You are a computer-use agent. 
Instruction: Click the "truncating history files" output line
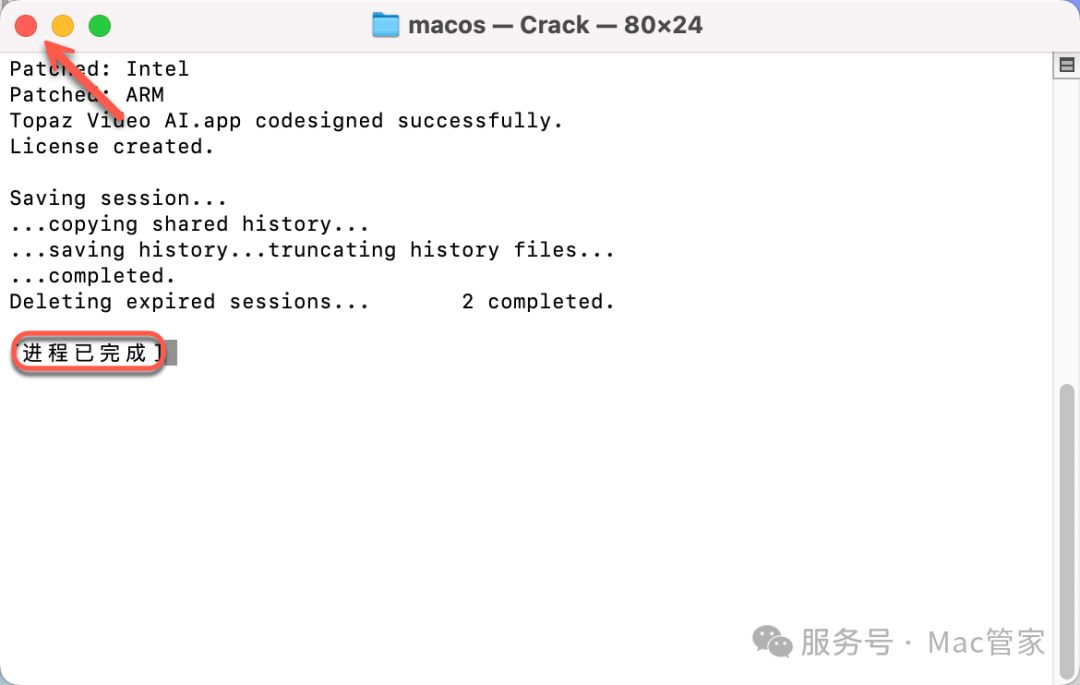click(312, 250)
